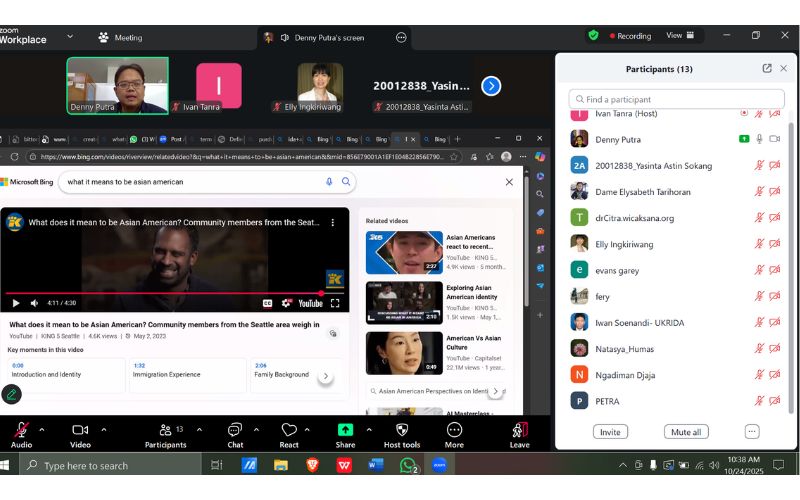Image resolution: width=800 pixels, height=500 pixels.
Task: Click the video progress bar
Action: pos(160,293)
